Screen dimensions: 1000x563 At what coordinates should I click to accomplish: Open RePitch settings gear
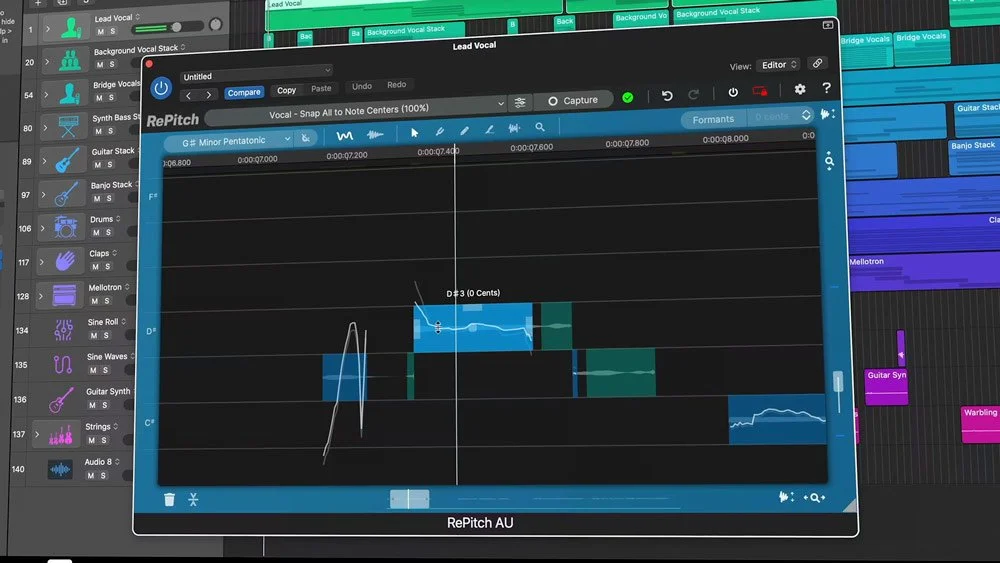(x=800, y=89)
